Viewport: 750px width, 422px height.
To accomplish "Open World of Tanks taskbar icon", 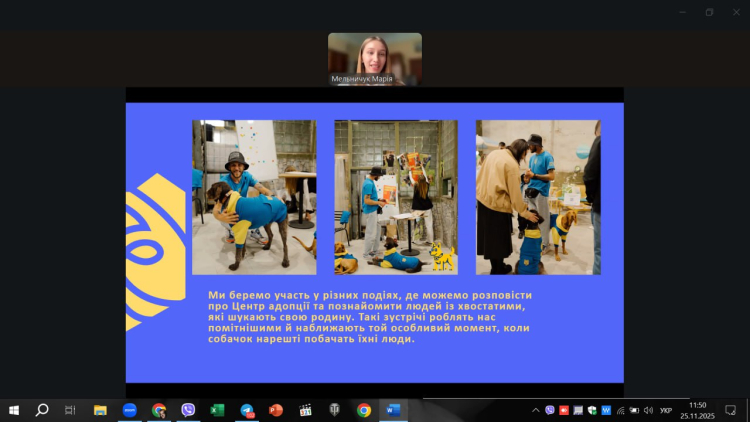I will (335, 410).
